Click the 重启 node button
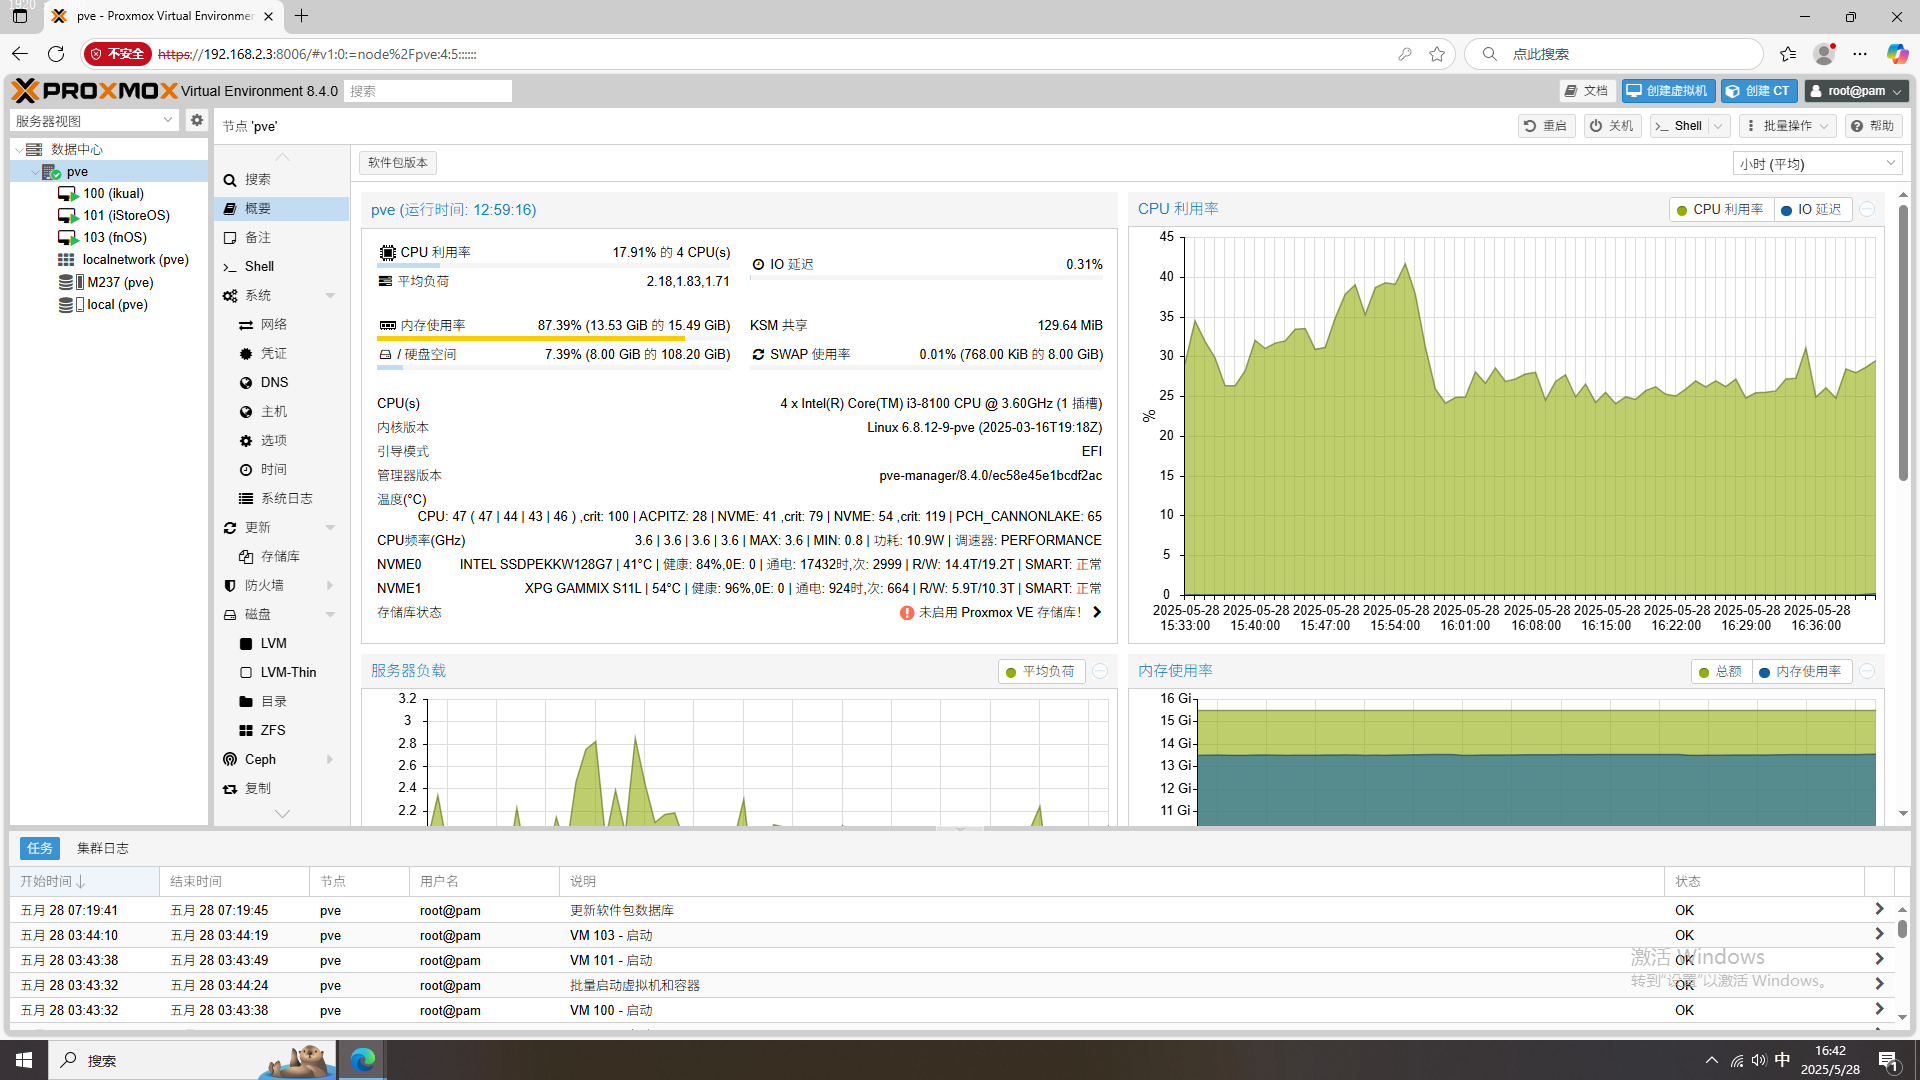The image size is (1920, 1080). [1546, 125]
